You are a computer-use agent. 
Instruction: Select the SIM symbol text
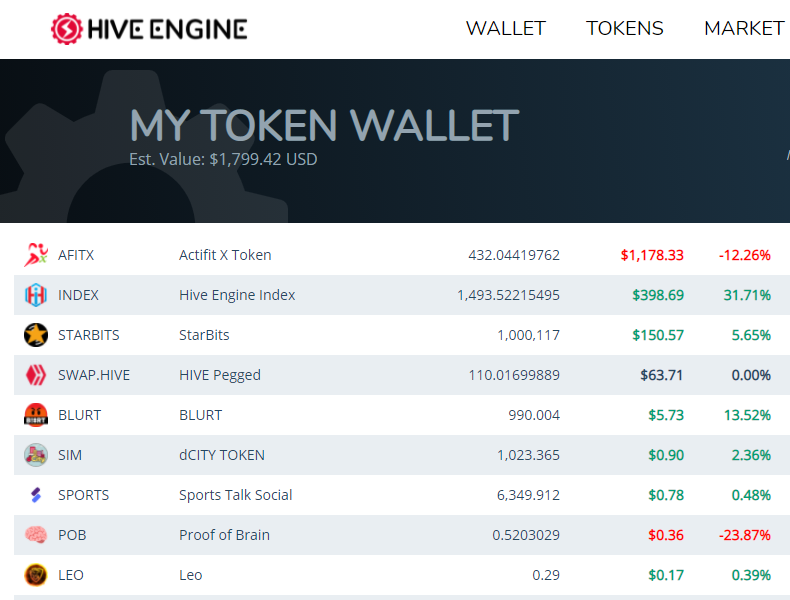[70, 455]
